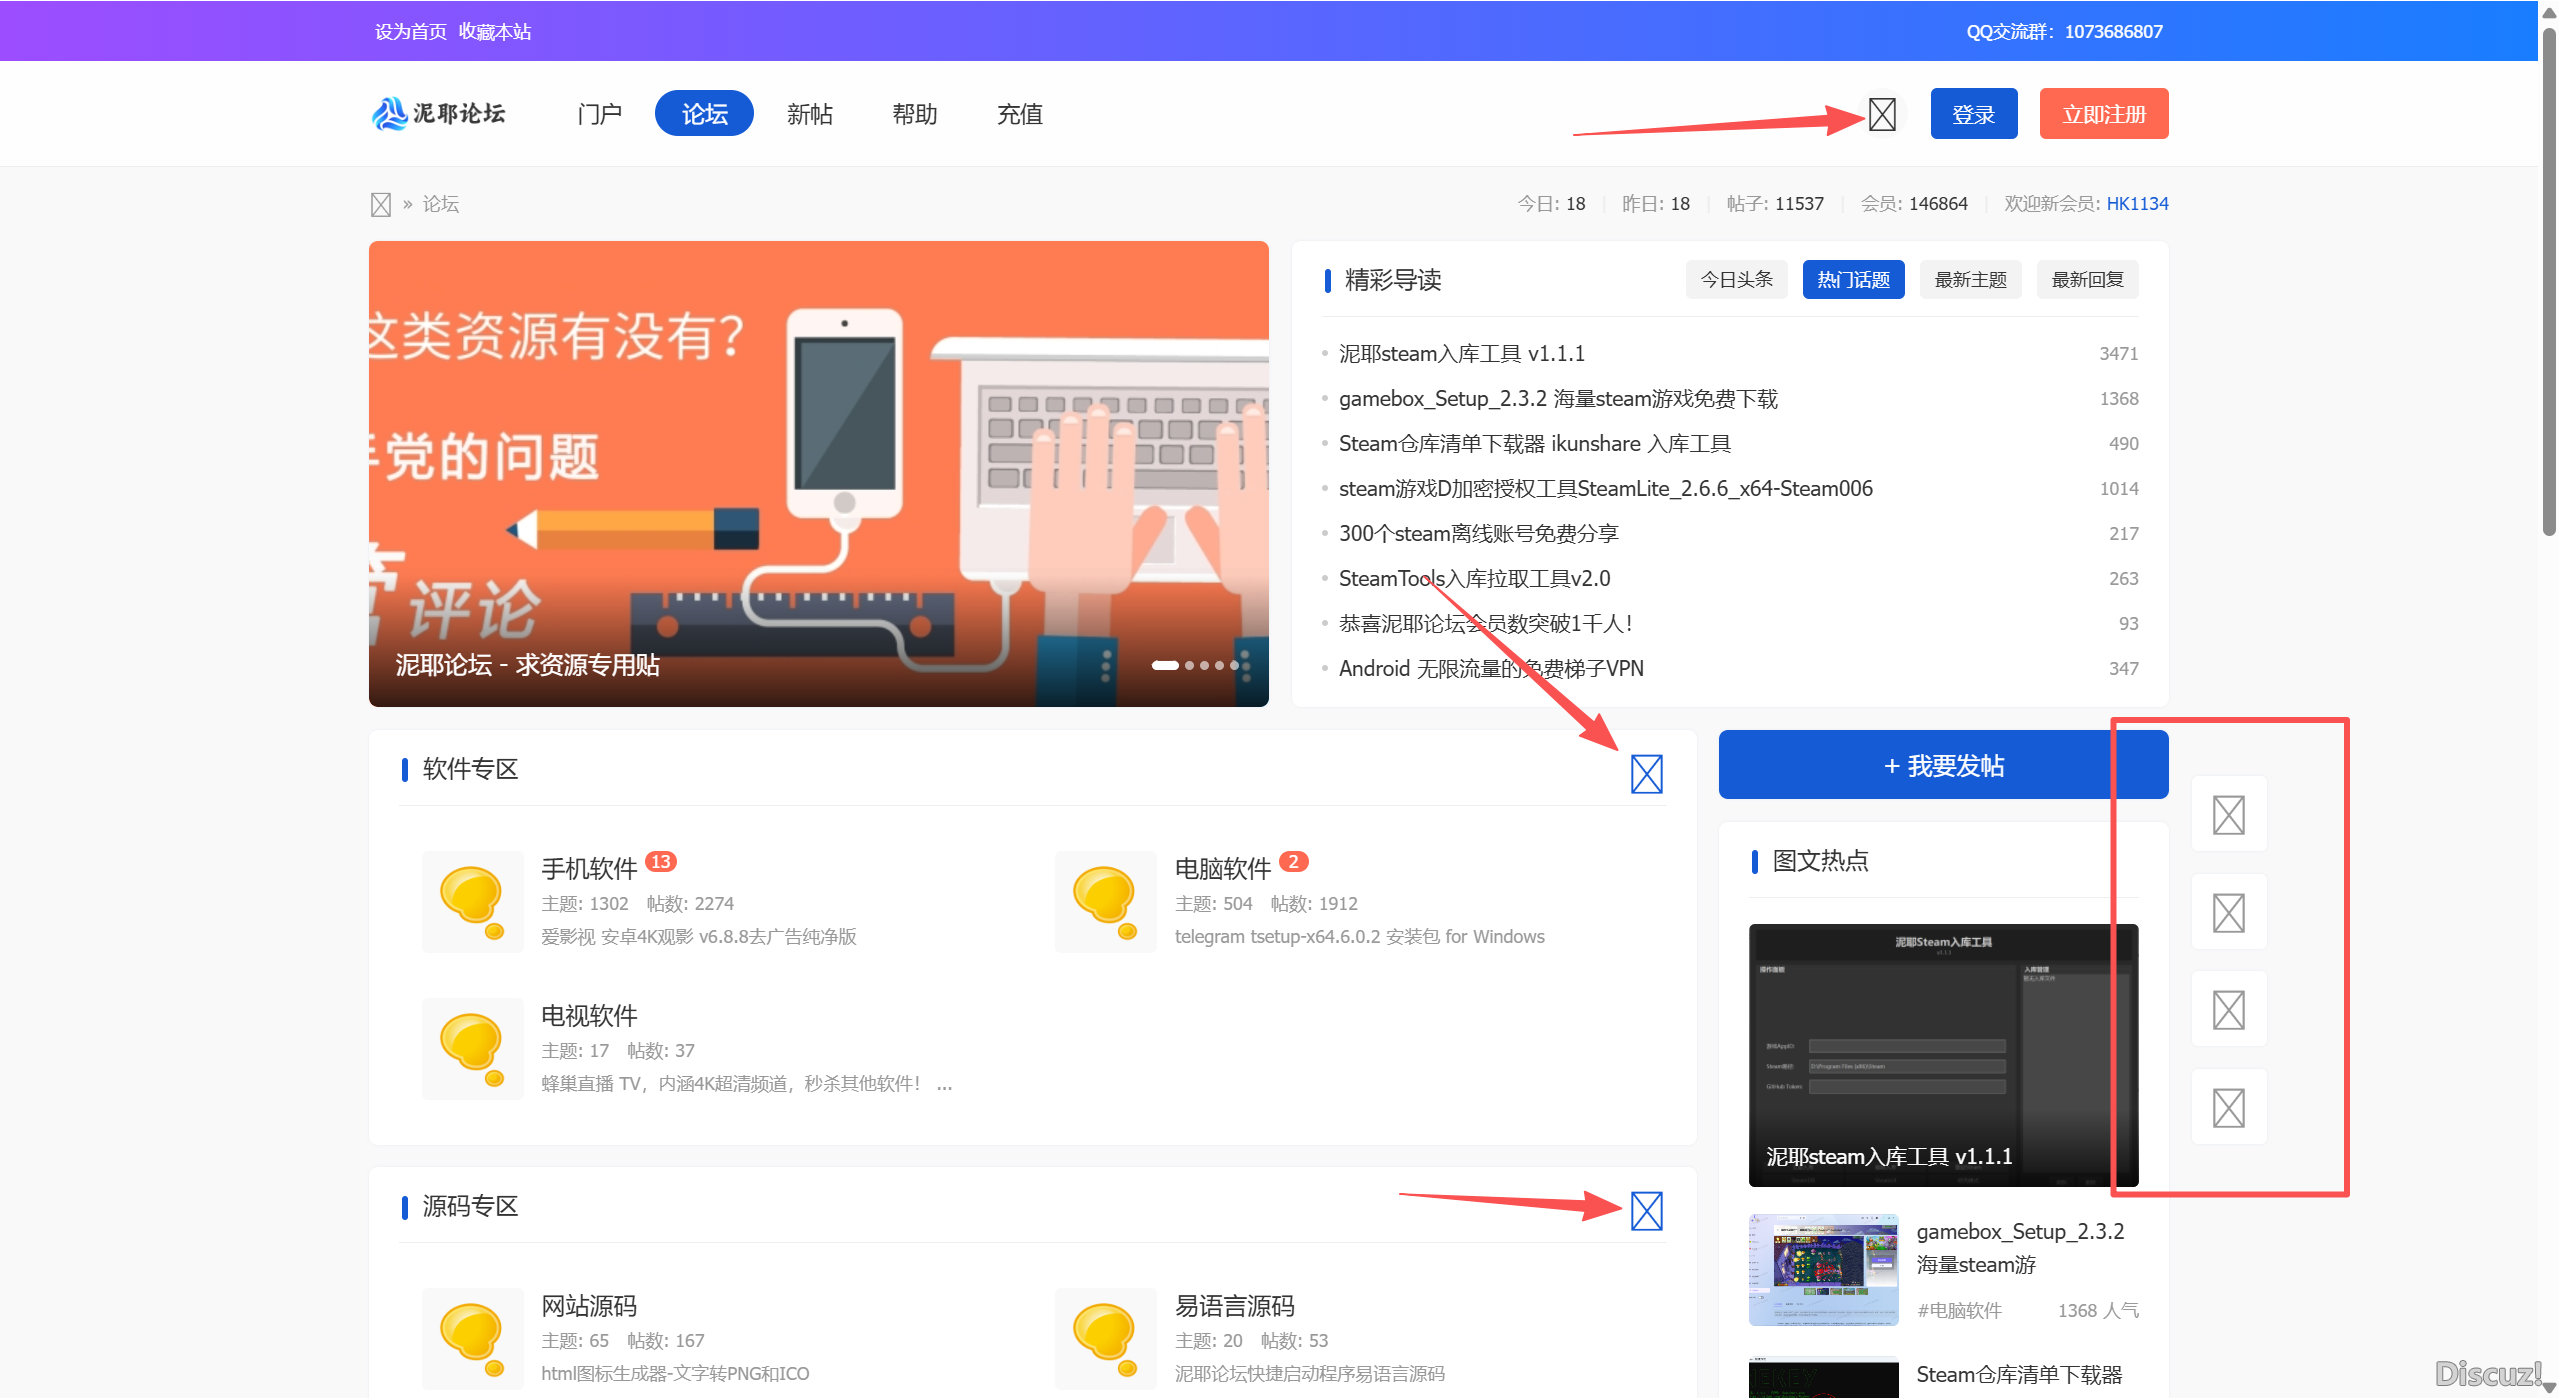This screenshot has width=2559, height=1398.
Task: Click the 登录 button
Action: (x=1972, y=113)
